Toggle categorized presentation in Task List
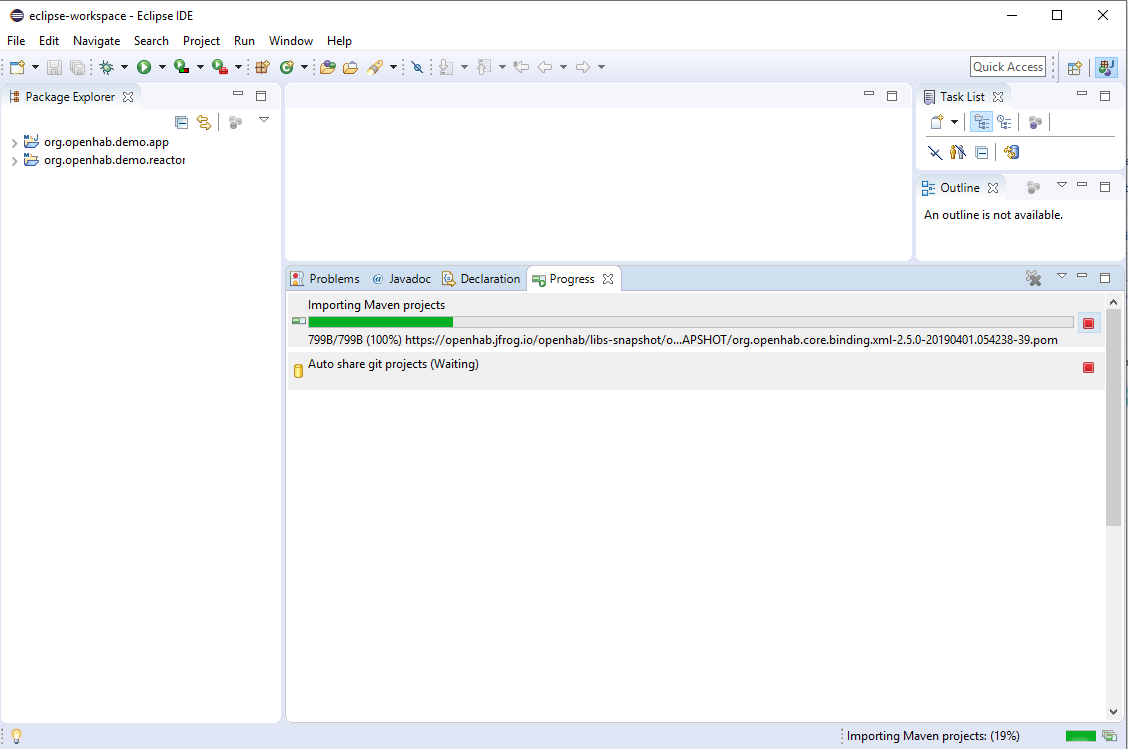Image resolution: width=1128 pixels, height=749 pixels. click(981, 121)
